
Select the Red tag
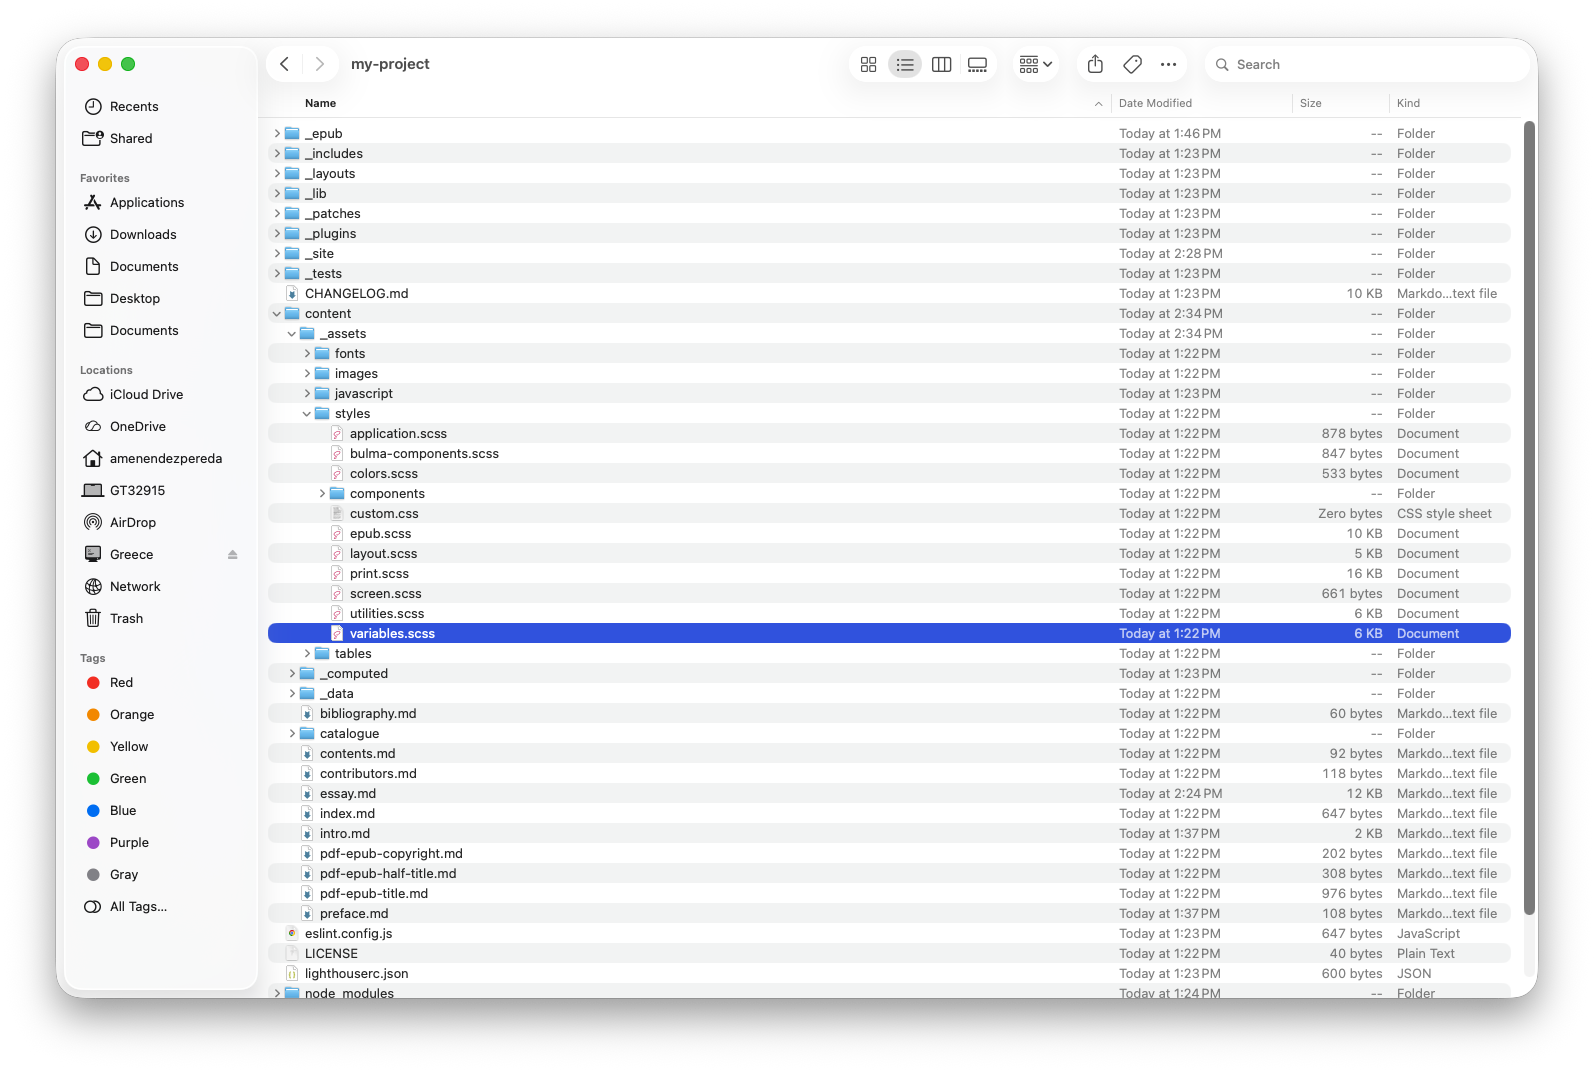click(x=121, y=683)
